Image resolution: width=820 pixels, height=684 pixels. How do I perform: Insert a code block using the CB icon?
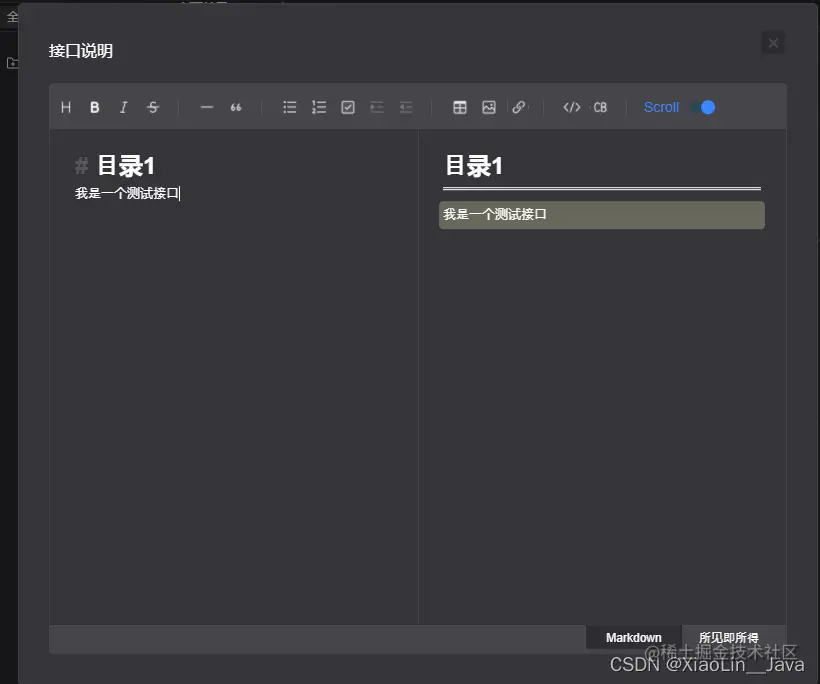coord(601,107)
